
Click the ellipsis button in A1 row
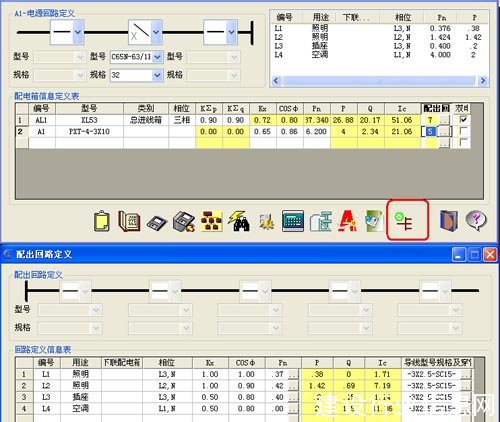click(x=444, y=132)
